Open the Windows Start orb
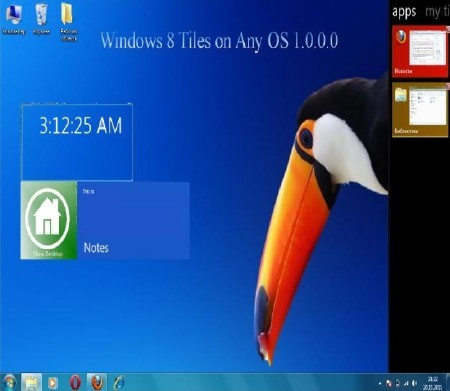Screen dimensions: 450x391 [9, 382]
